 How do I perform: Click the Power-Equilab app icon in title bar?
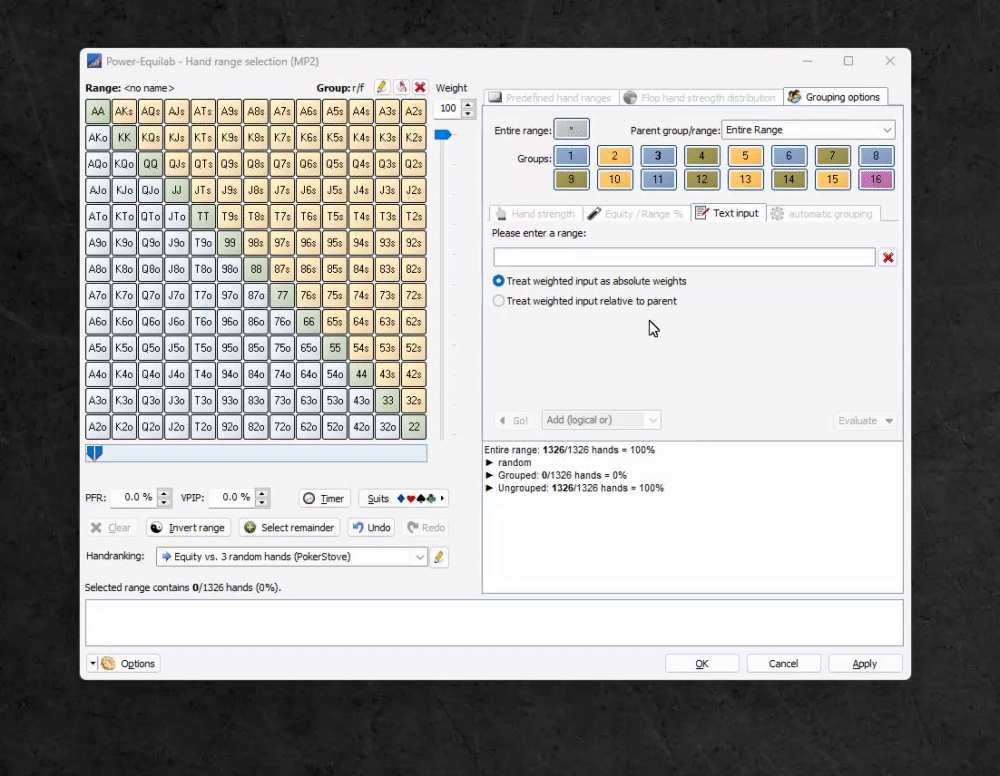[94, 61]
